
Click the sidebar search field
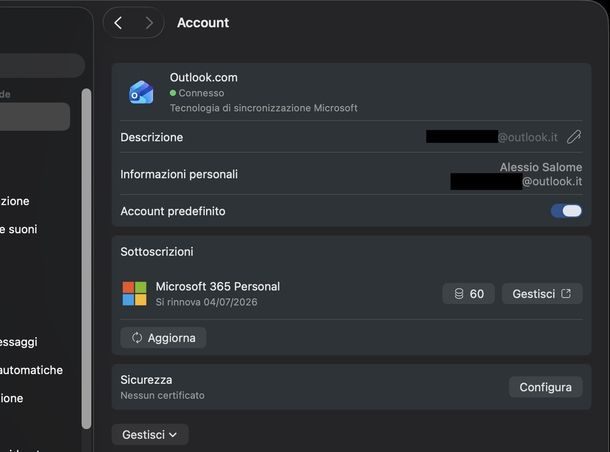click(42, 65)
